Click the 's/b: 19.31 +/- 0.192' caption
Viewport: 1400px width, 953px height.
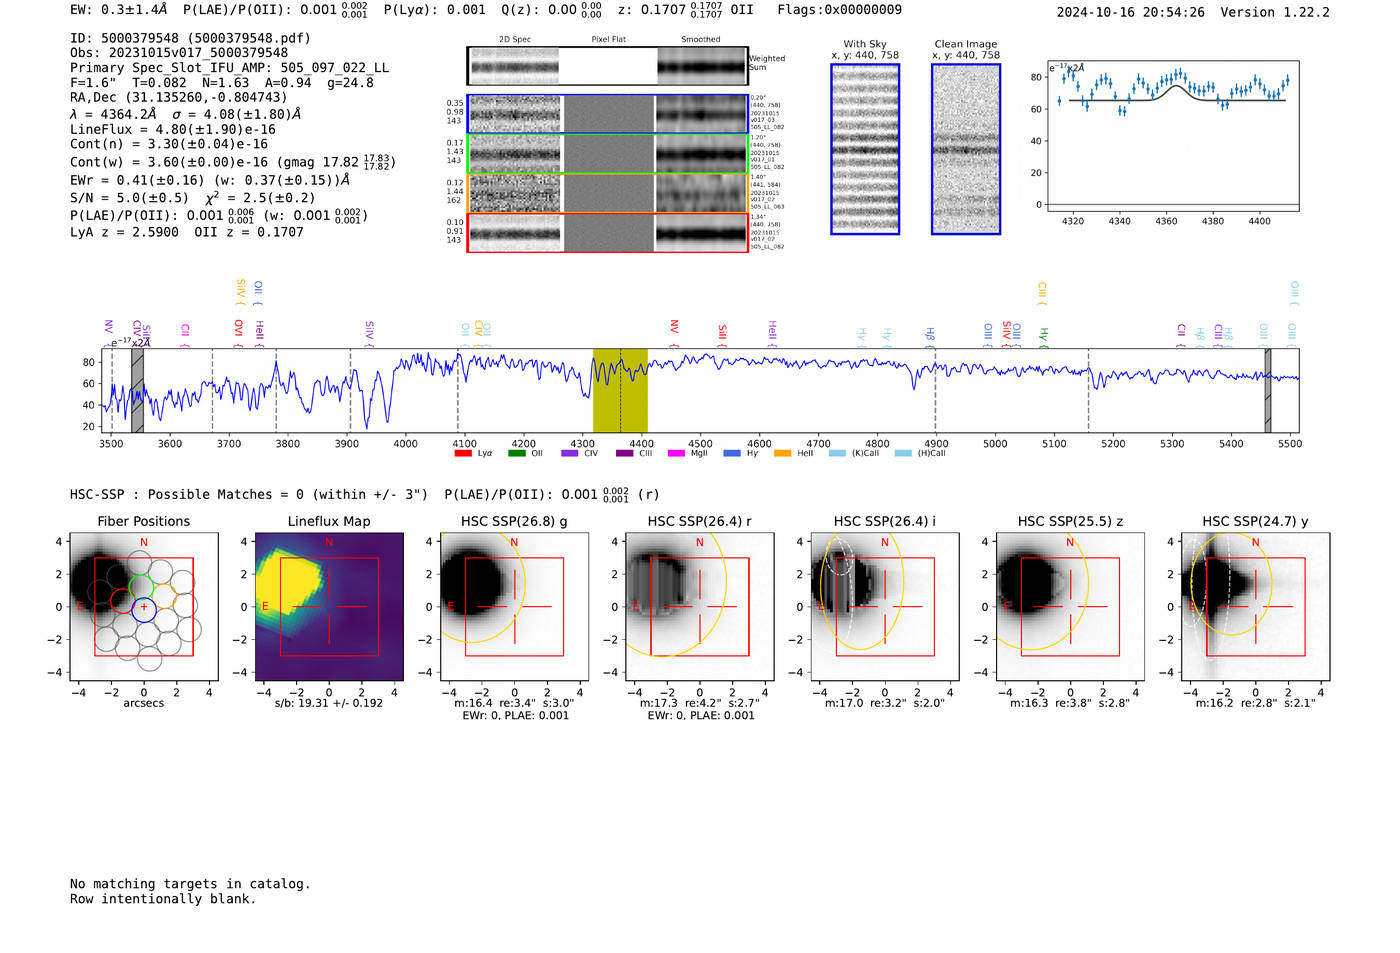(x=329, y=703)
